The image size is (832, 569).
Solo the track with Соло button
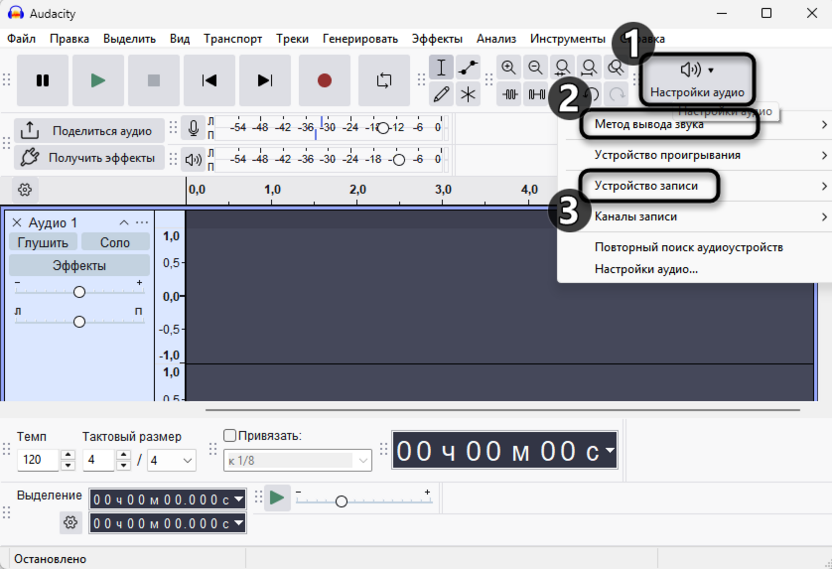coord(115,242)
